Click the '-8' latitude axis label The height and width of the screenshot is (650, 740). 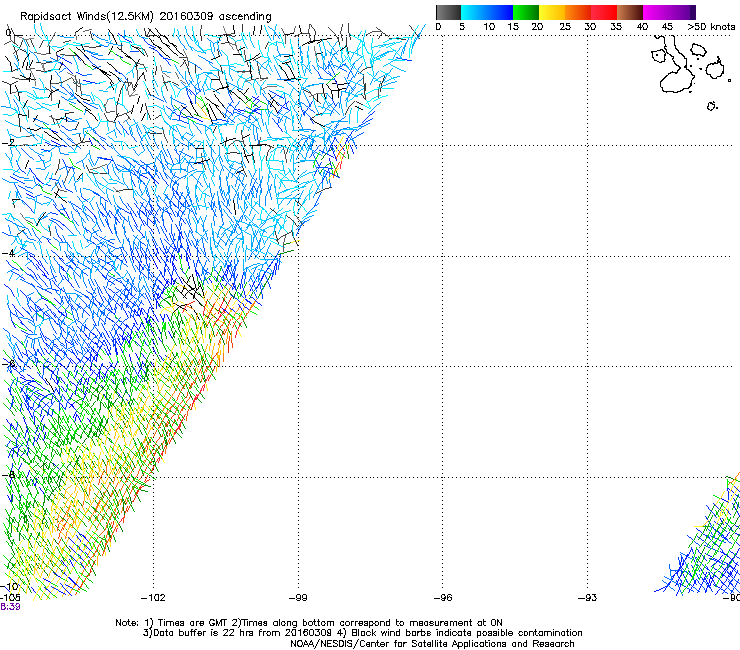(x=8, y=475)
